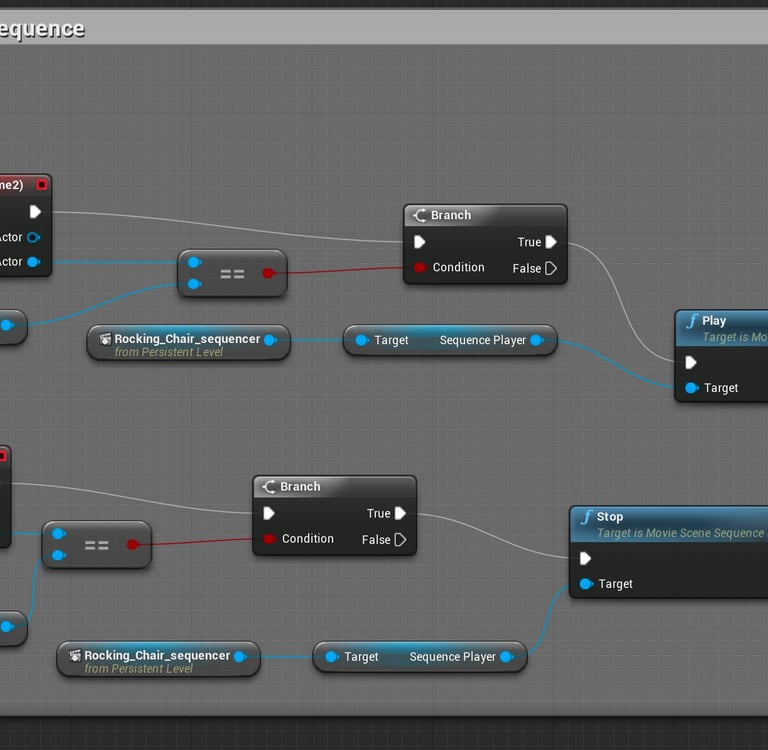768x750 pixels.
Task: Click upper Branch False output pin
Action: tap(551, 268)
